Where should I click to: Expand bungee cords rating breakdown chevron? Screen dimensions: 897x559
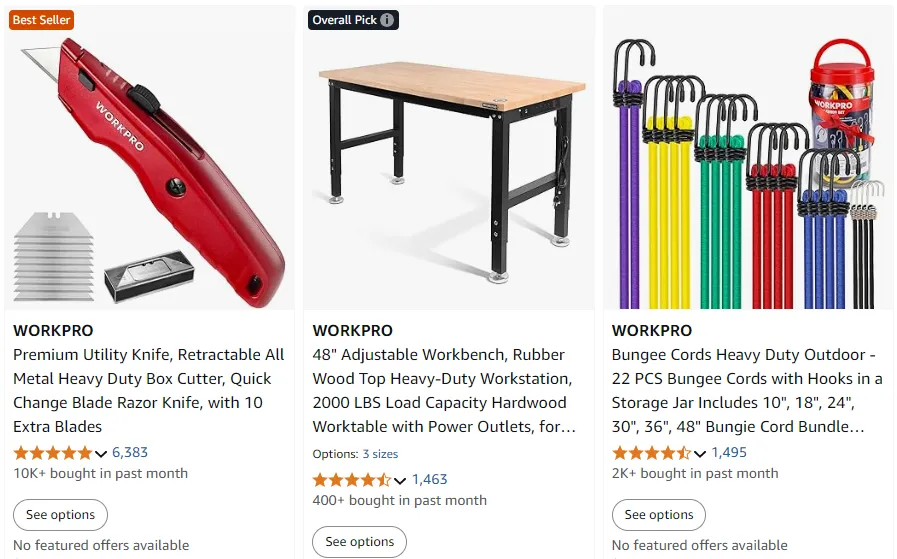(700, 454)
